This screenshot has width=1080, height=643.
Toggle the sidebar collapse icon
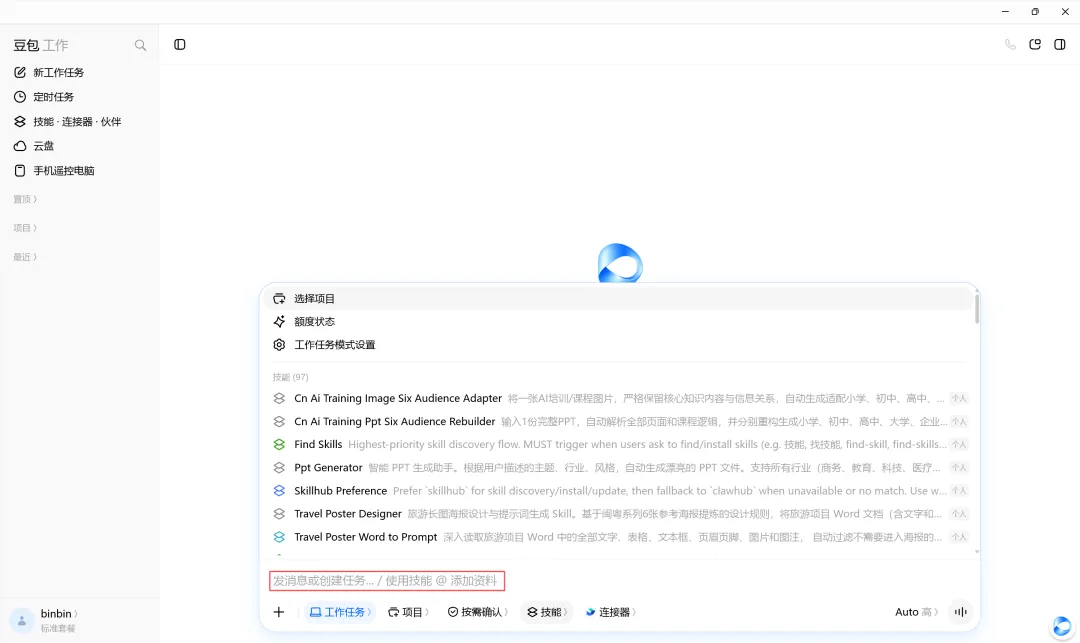pyautogui.click(x=180, y=45)
